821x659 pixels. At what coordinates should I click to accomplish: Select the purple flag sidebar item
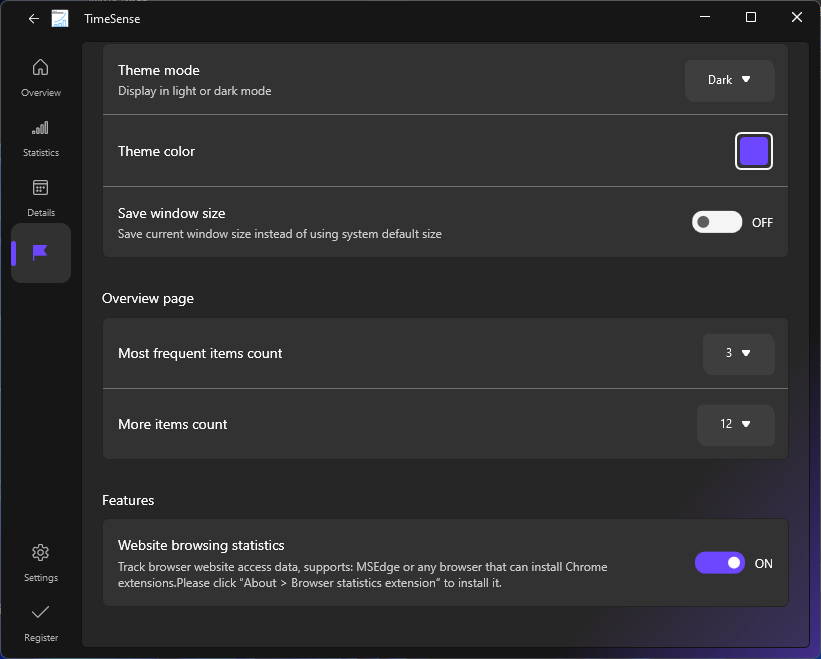coord(41,253)
